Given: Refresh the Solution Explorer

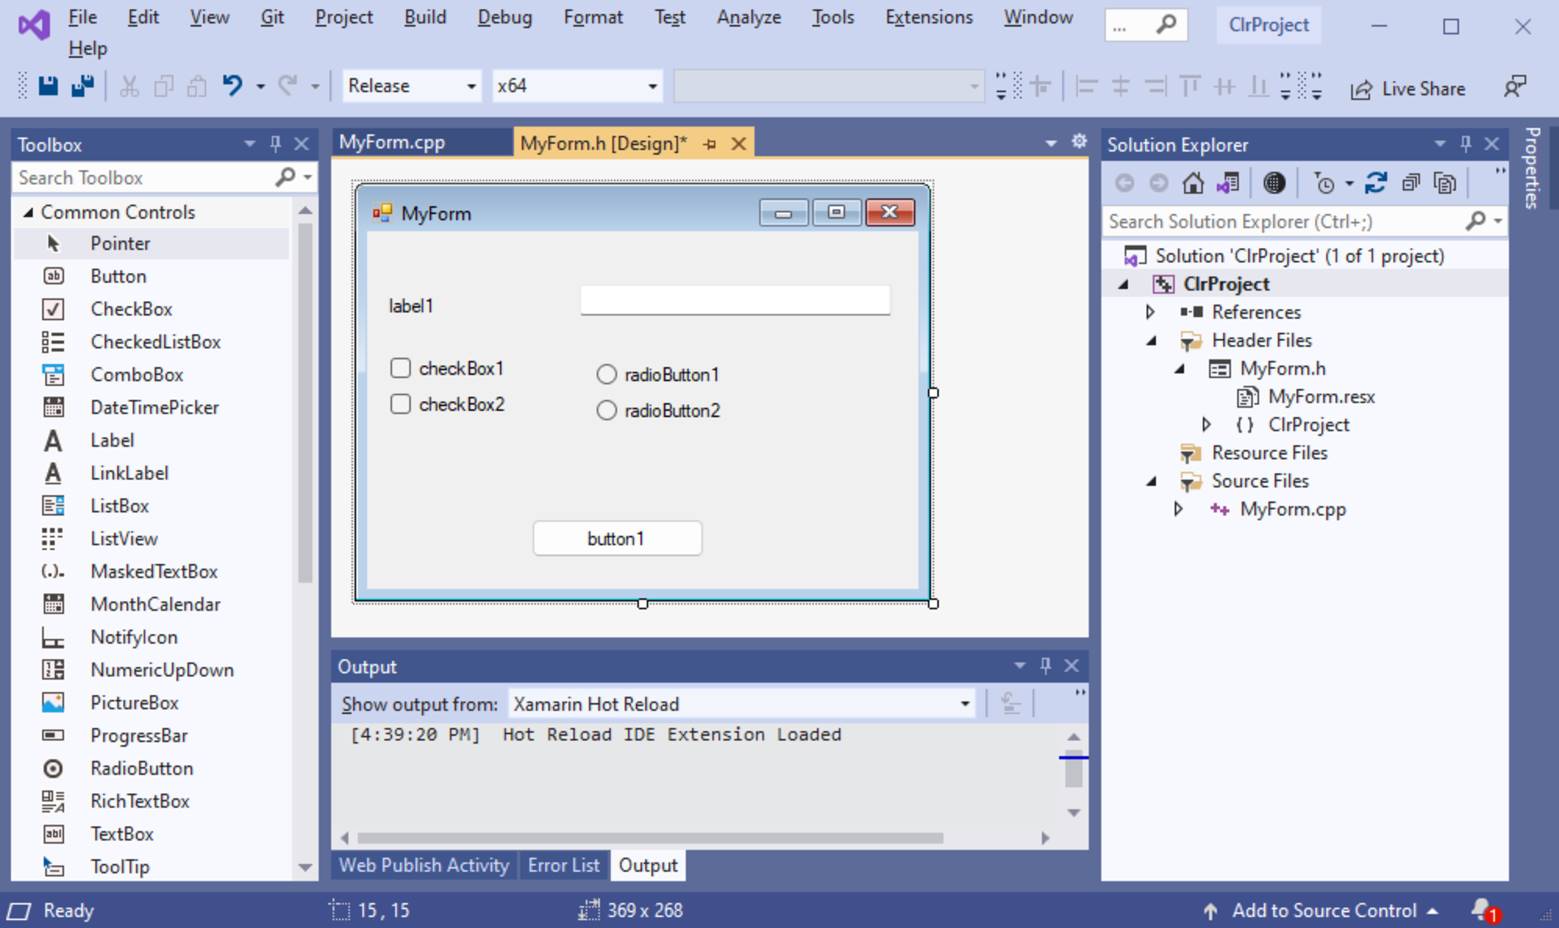Looking at the screenshot, I should click(x=1376, y=182).
